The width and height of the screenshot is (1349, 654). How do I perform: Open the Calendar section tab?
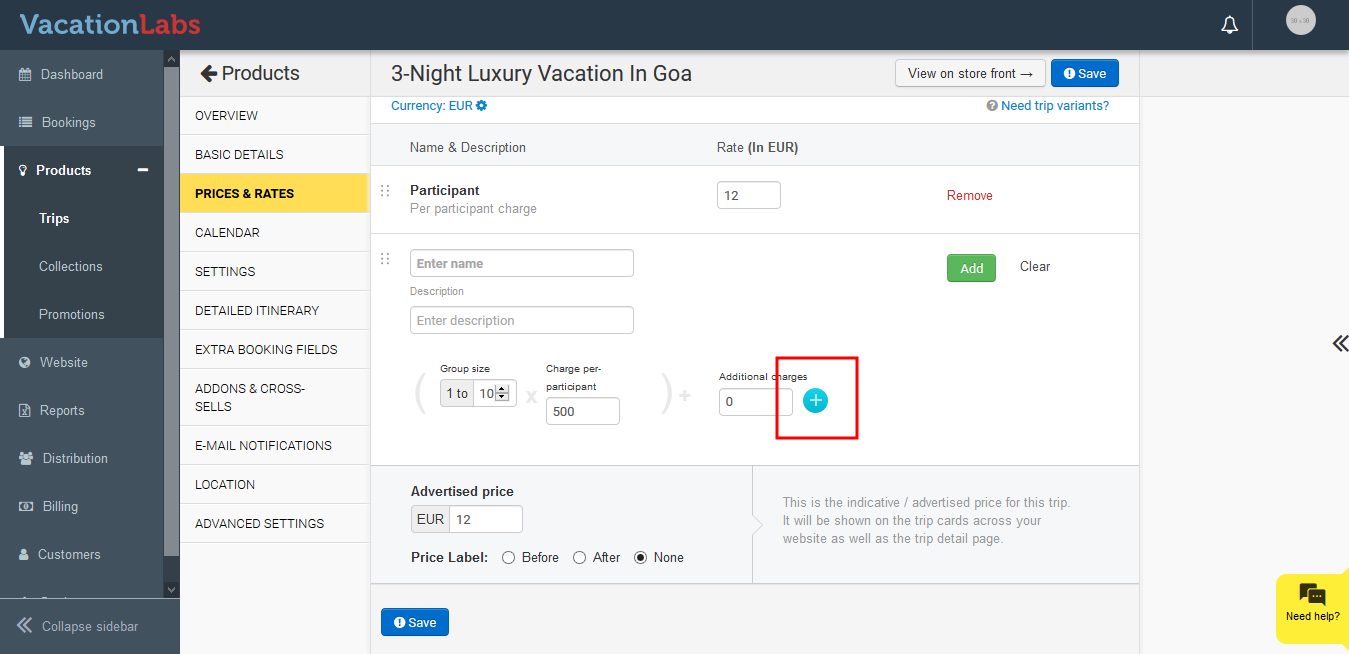pos(227,232)
